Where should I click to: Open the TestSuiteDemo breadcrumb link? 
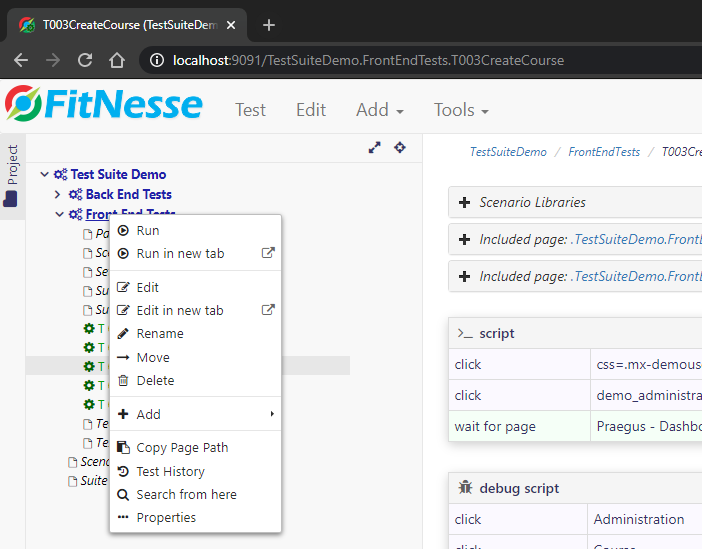click(508, 152)
